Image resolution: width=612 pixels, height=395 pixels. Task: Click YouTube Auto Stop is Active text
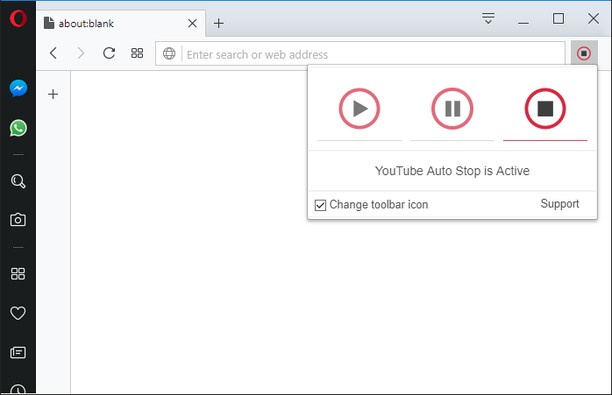click(452, 171)
